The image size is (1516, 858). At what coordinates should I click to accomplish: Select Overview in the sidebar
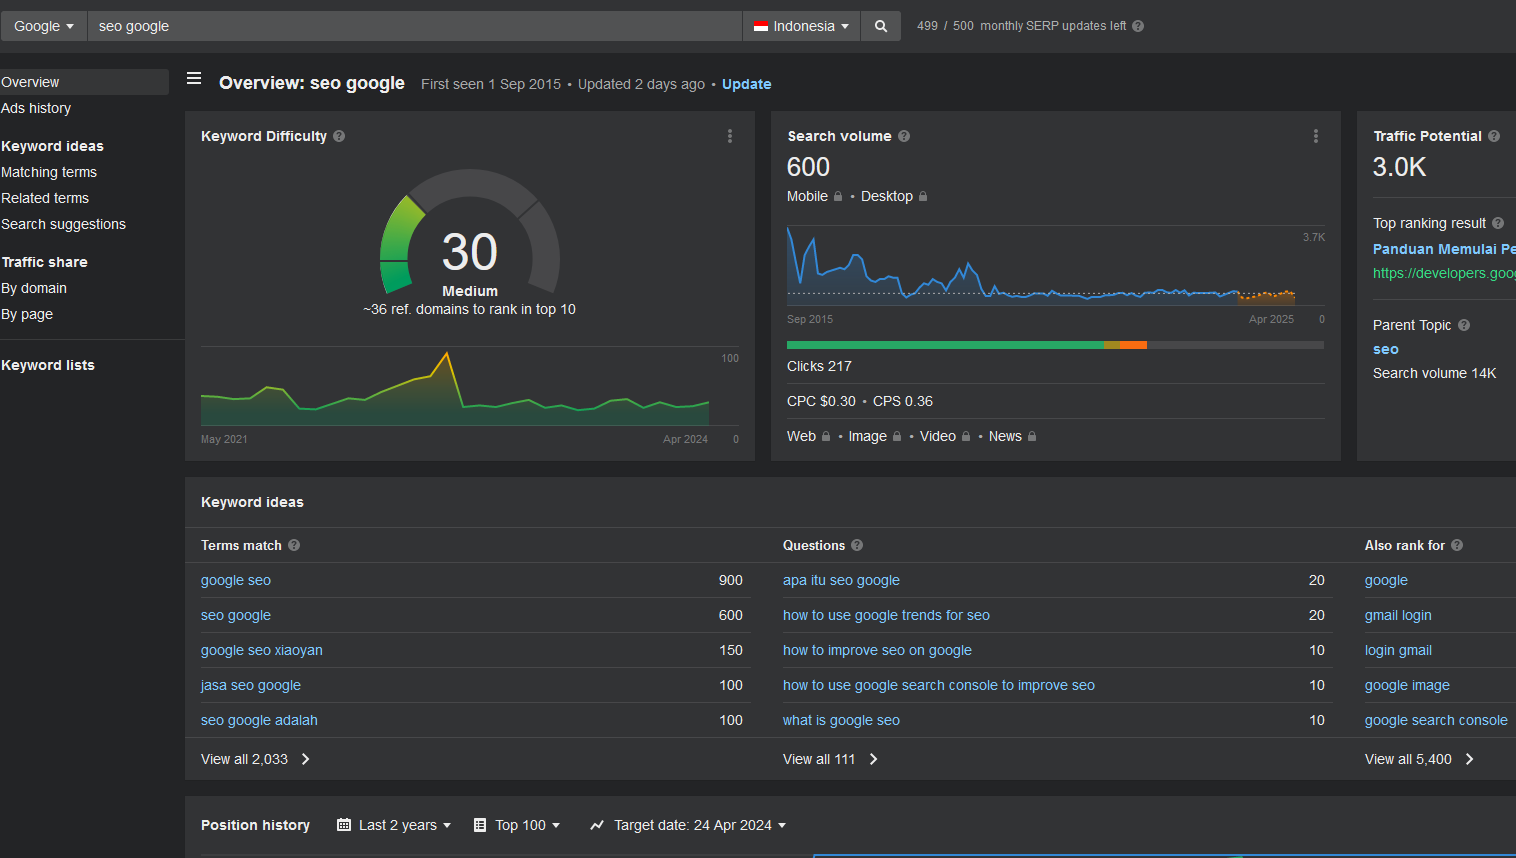click(x=84, y=82)
